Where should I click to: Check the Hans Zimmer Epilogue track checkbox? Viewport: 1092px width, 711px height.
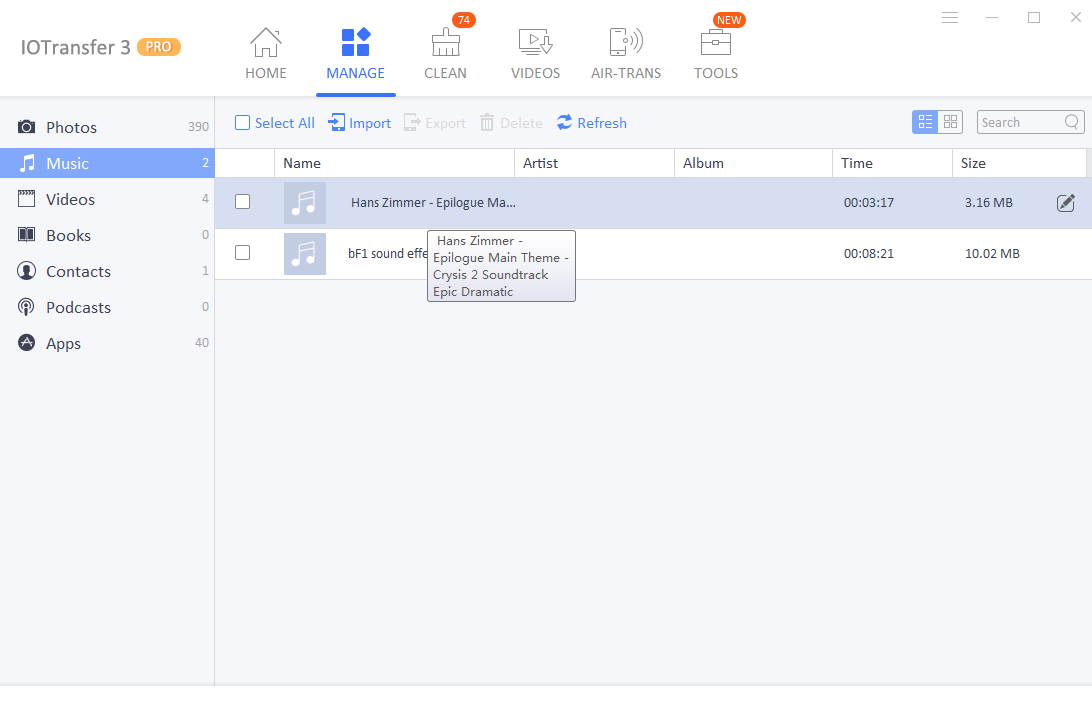[x=241, y=201]
